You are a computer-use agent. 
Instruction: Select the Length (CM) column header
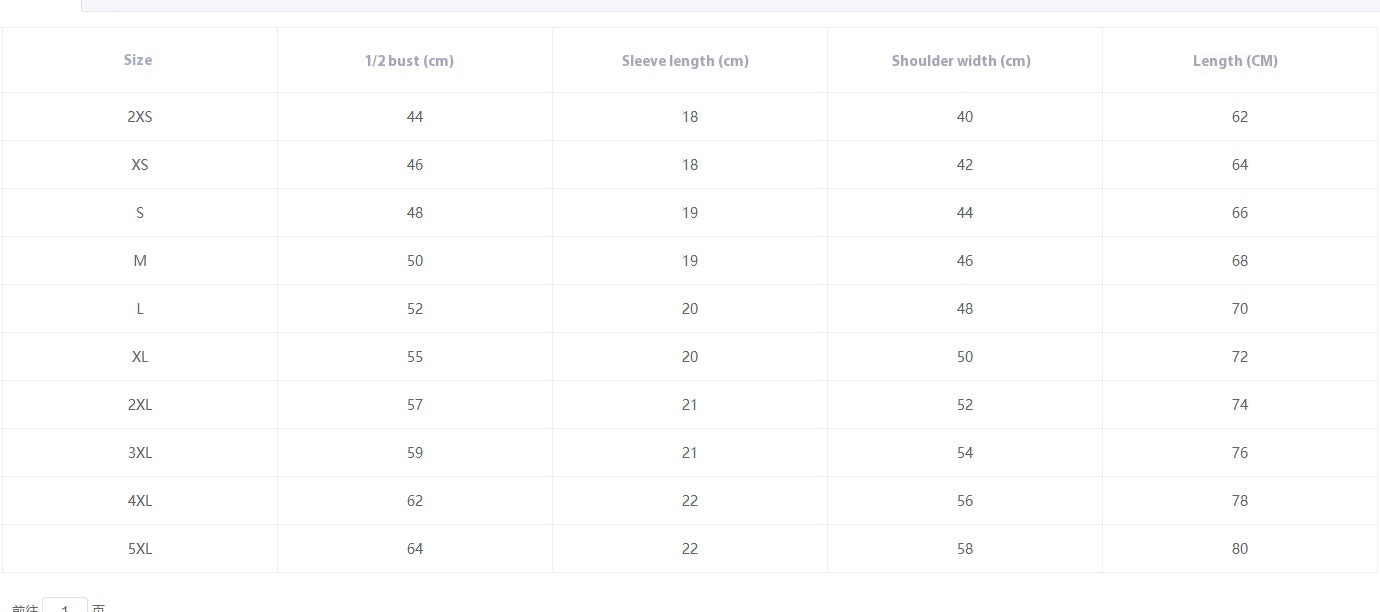(x=1235, y=61)
